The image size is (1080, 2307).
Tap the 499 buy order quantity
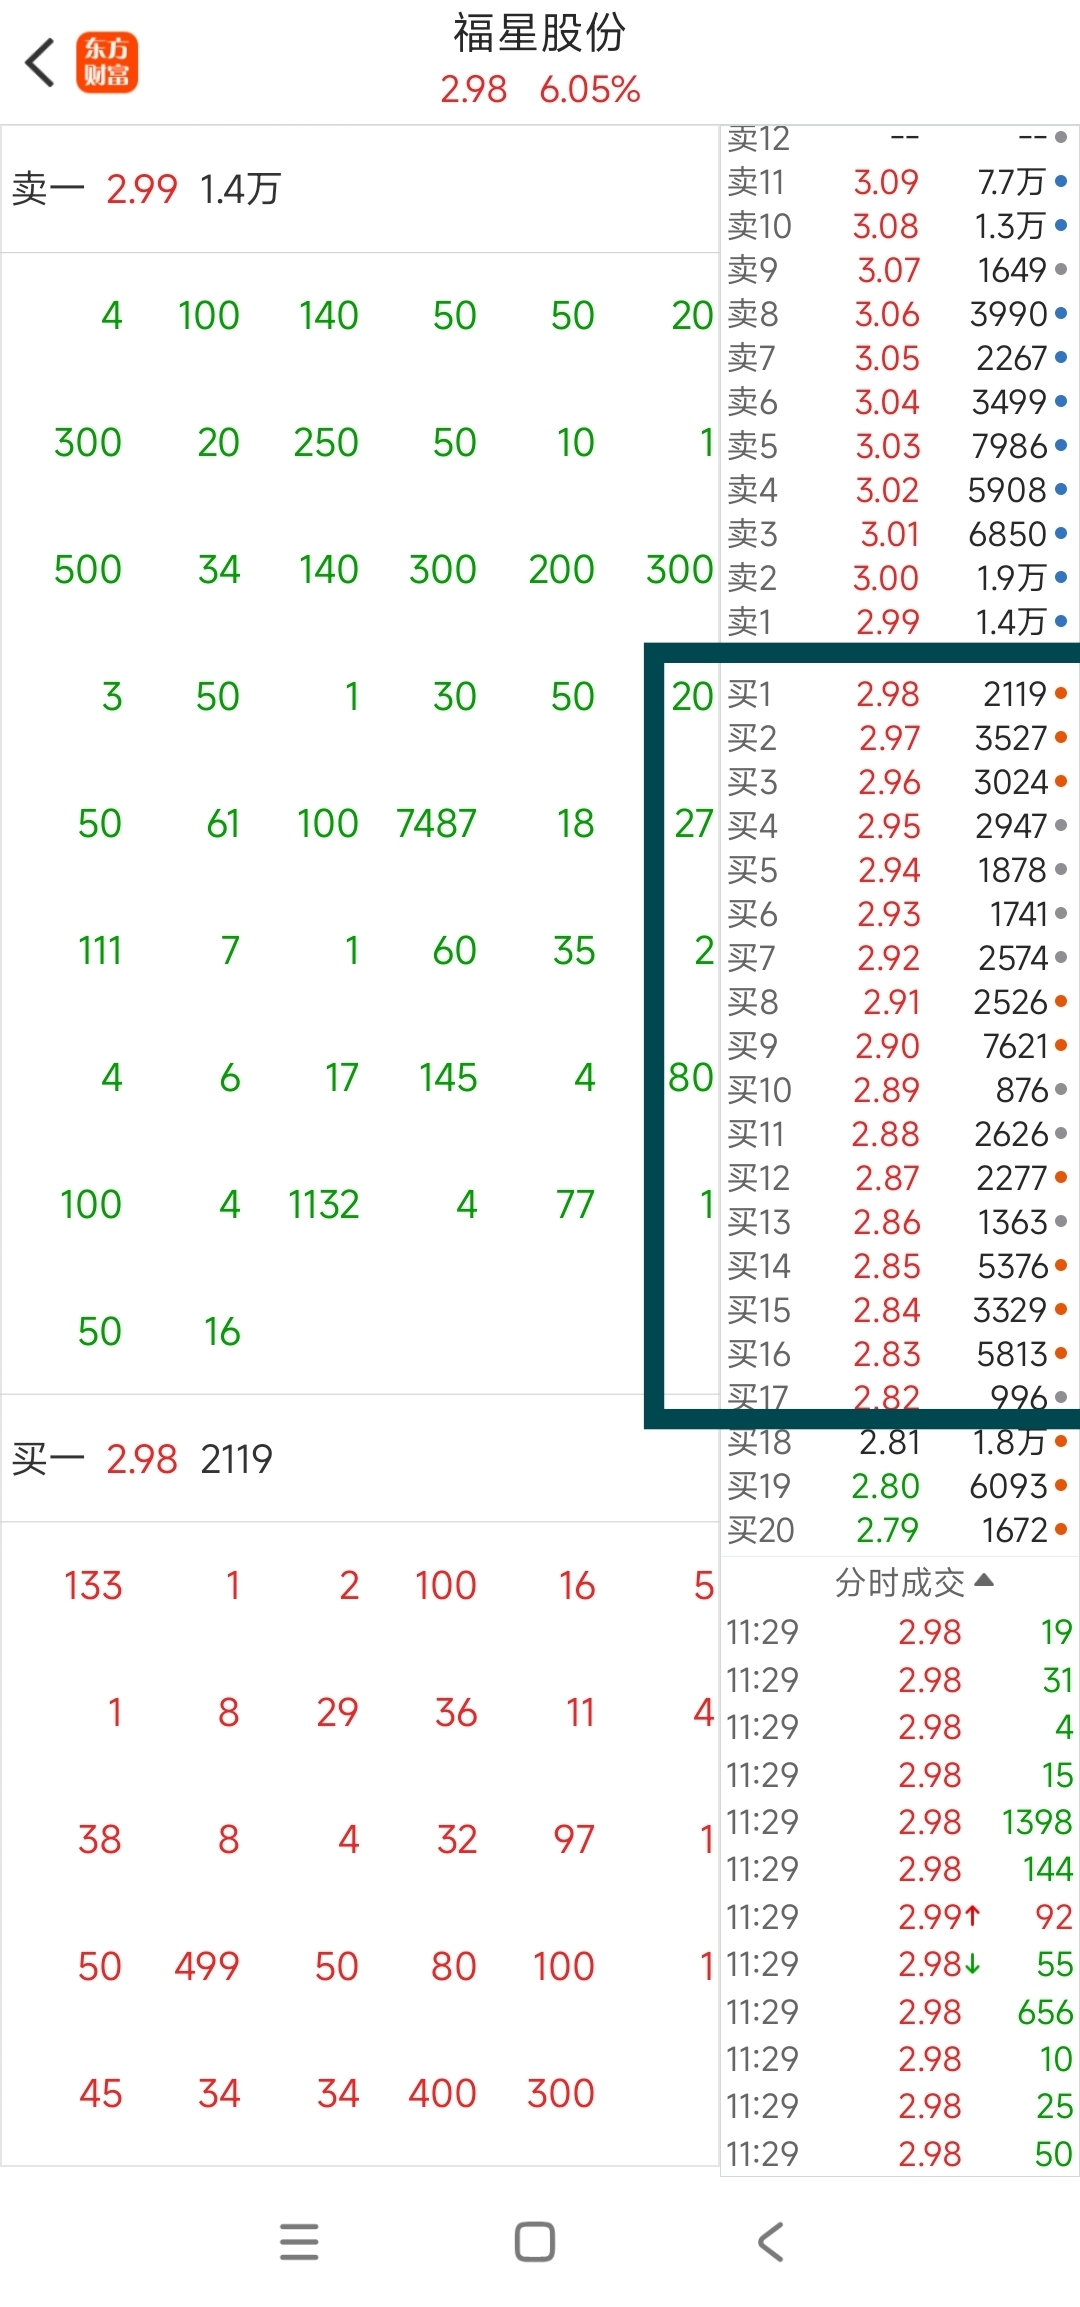click(x=207, y=1967)
